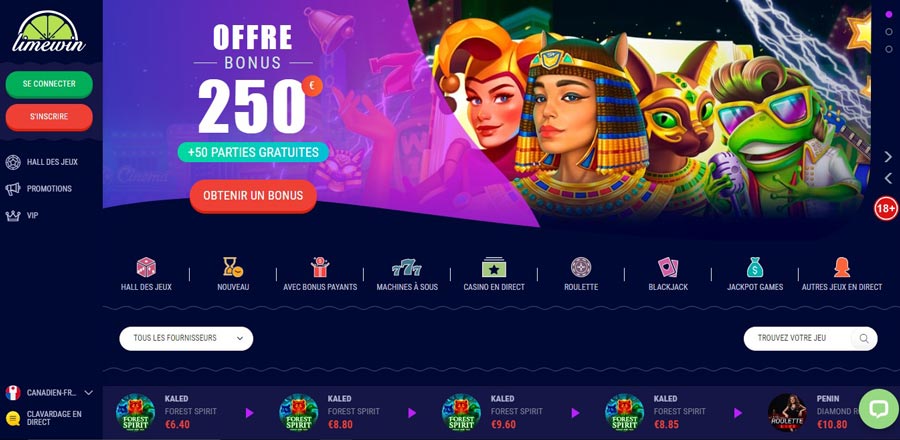900x440 pixels.
Task: Open the Blackjack cards category icon
Action: [668, 267]
